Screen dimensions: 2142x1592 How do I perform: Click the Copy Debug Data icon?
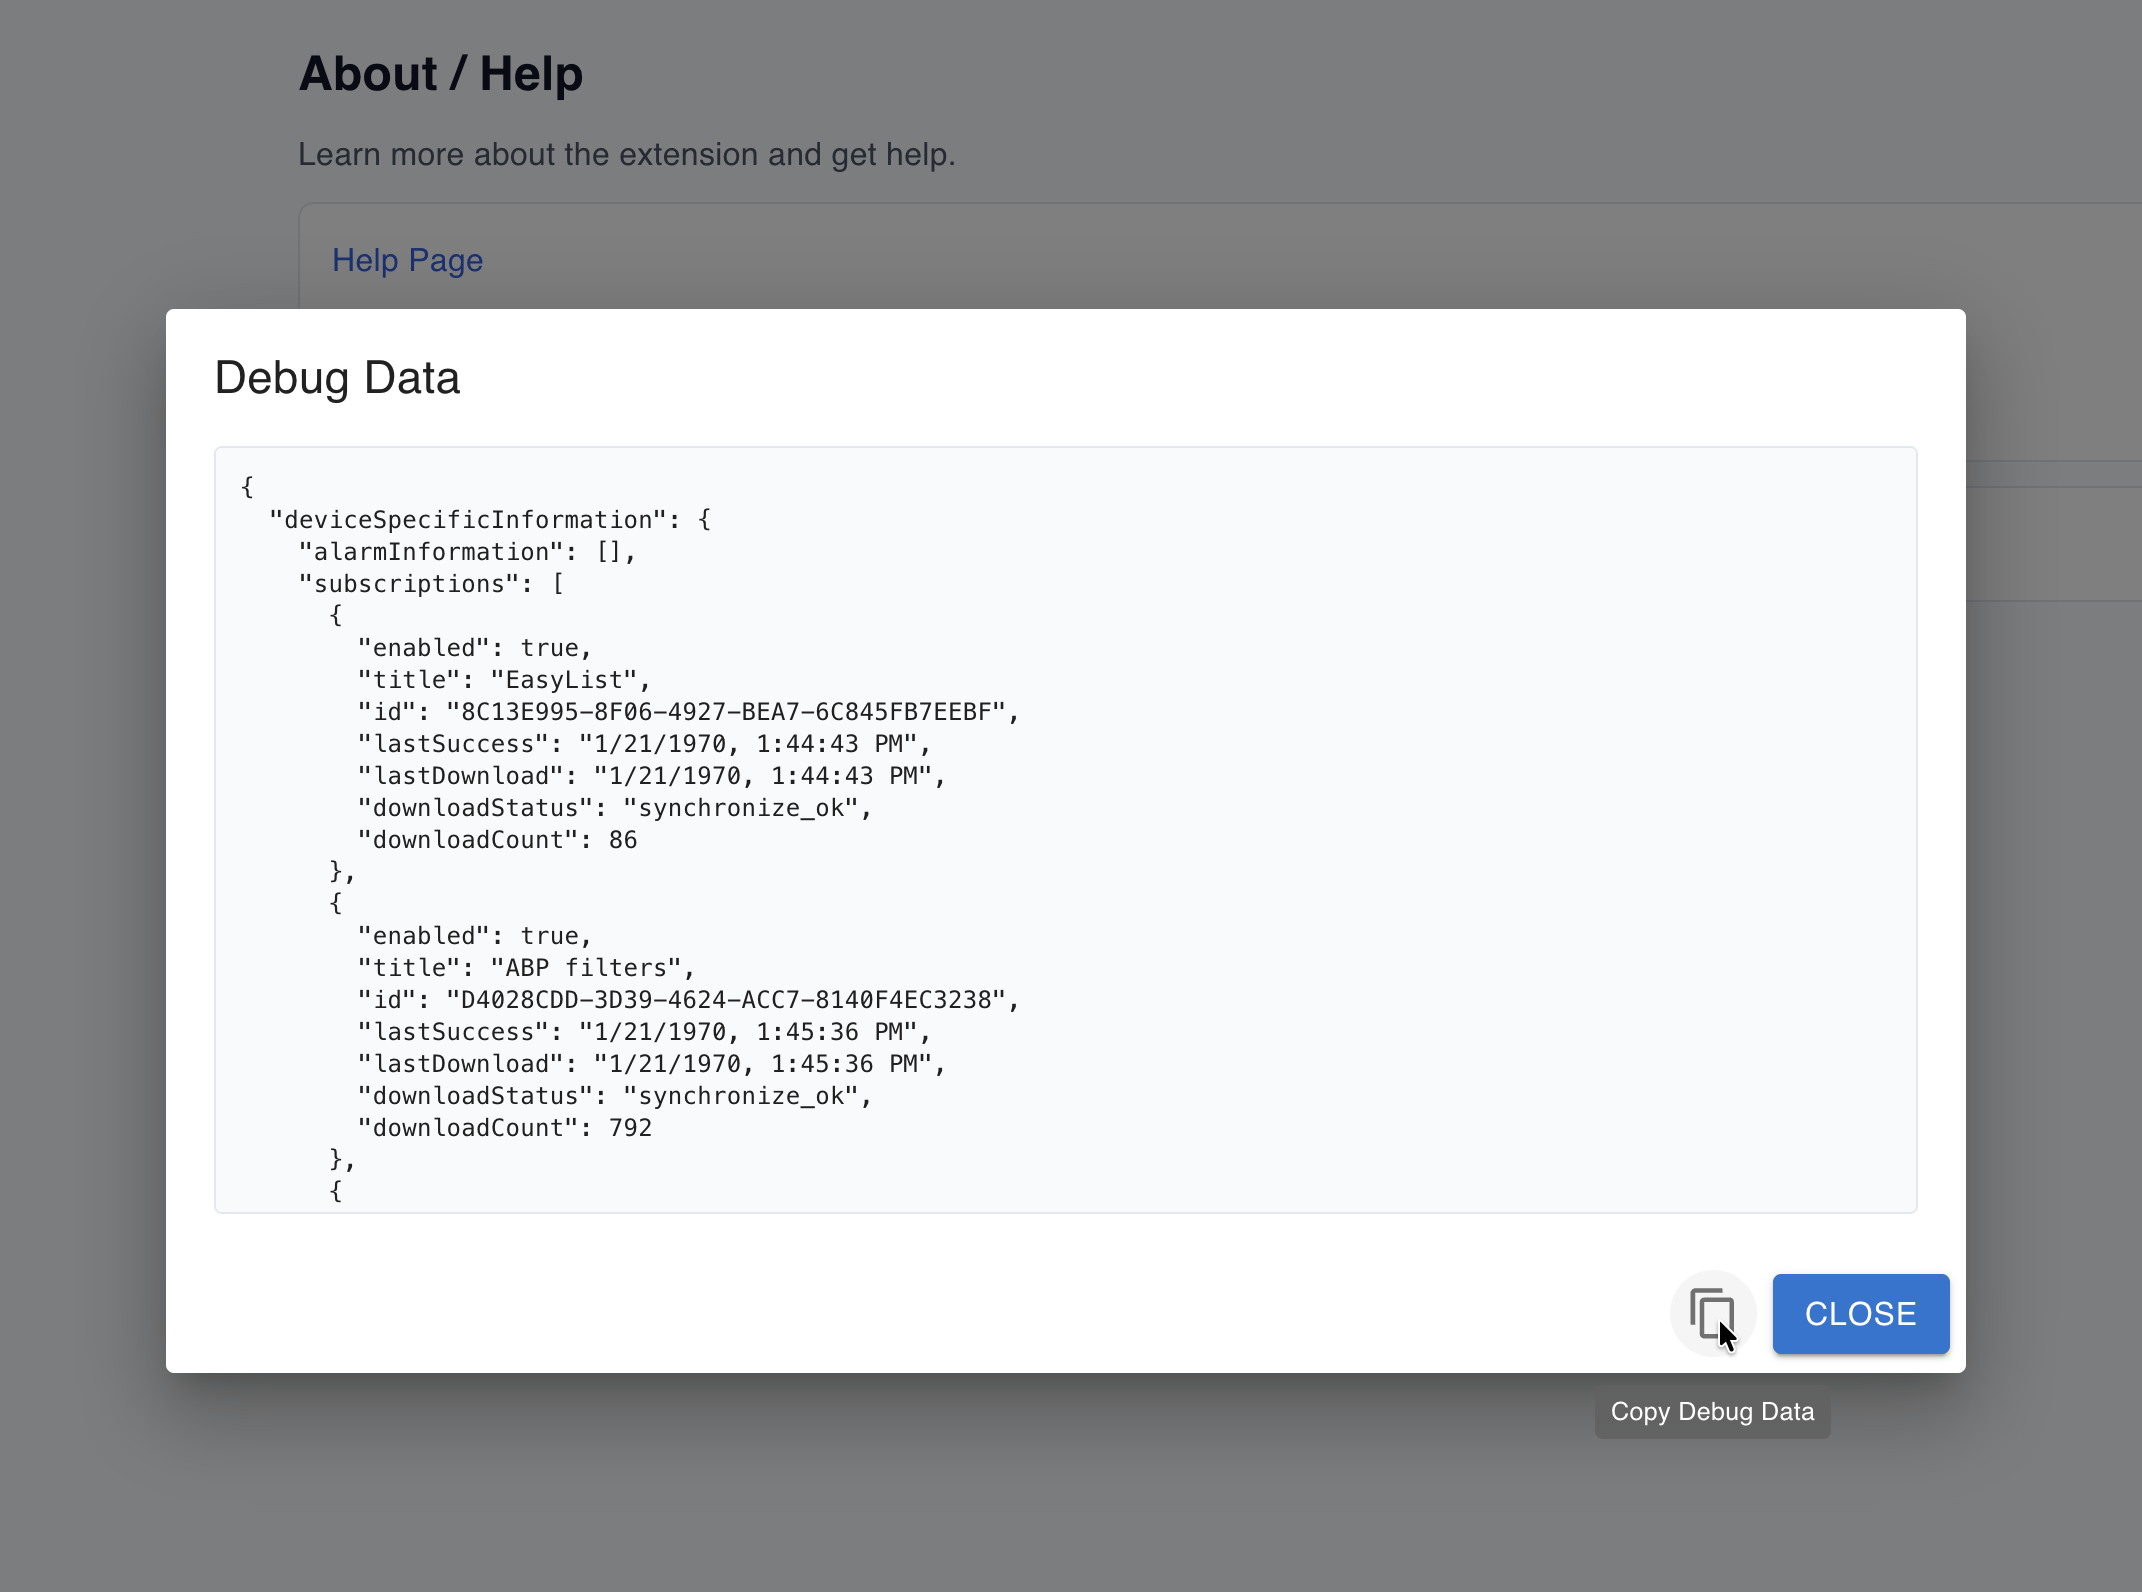(1712, 1313)
